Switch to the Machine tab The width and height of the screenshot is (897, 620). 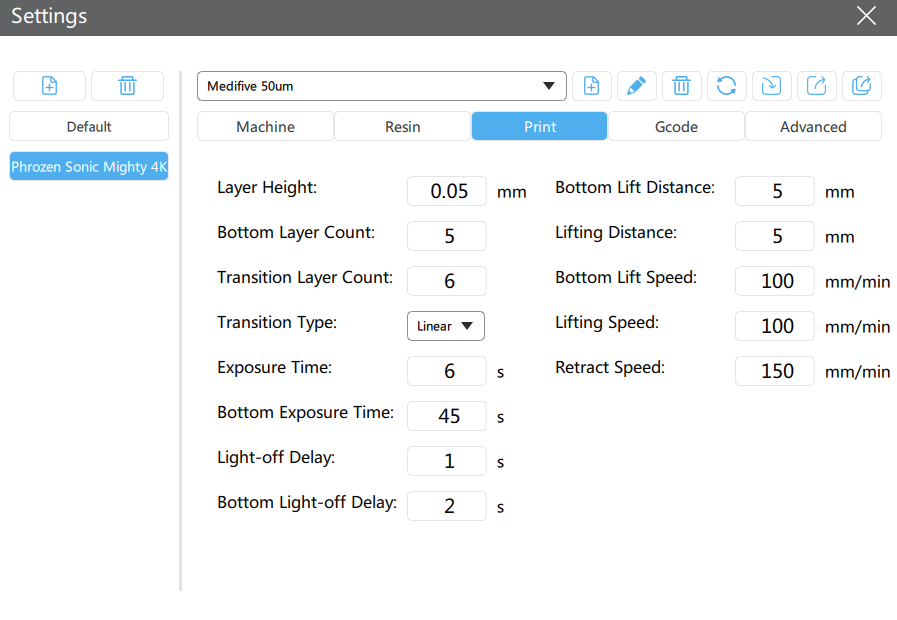(265, 126)
